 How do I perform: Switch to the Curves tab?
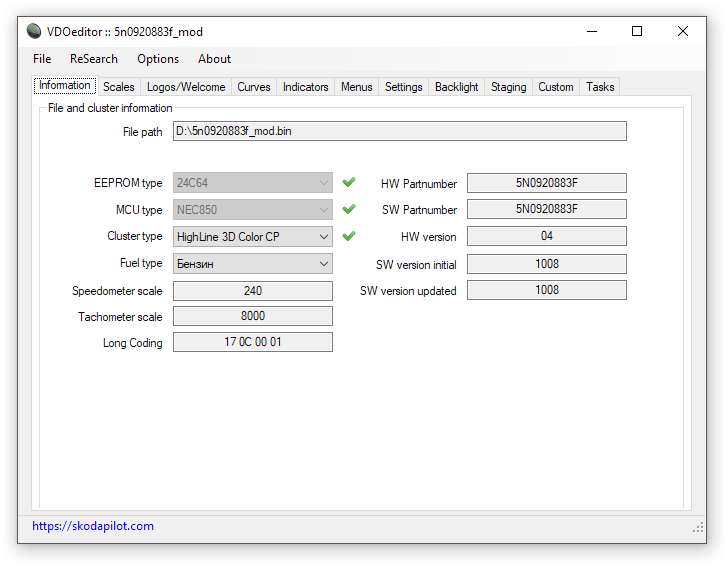(x=254, y=87)
